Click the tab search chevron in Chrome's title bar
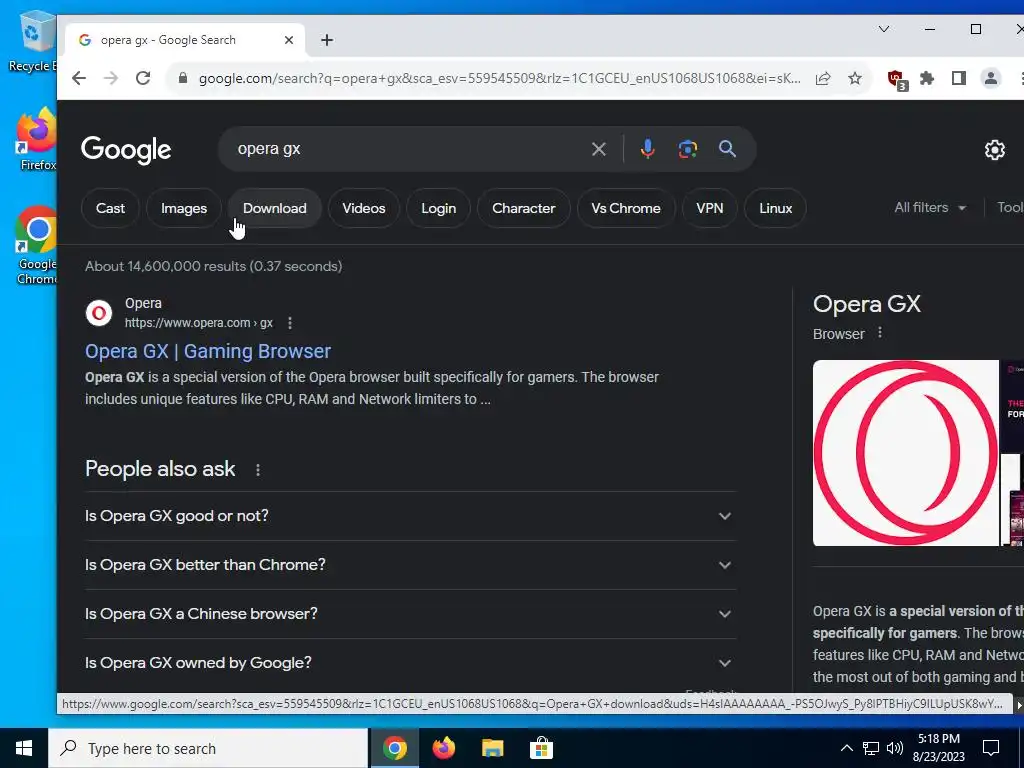This screenshot has height=768, width=1024. [884, 29]
